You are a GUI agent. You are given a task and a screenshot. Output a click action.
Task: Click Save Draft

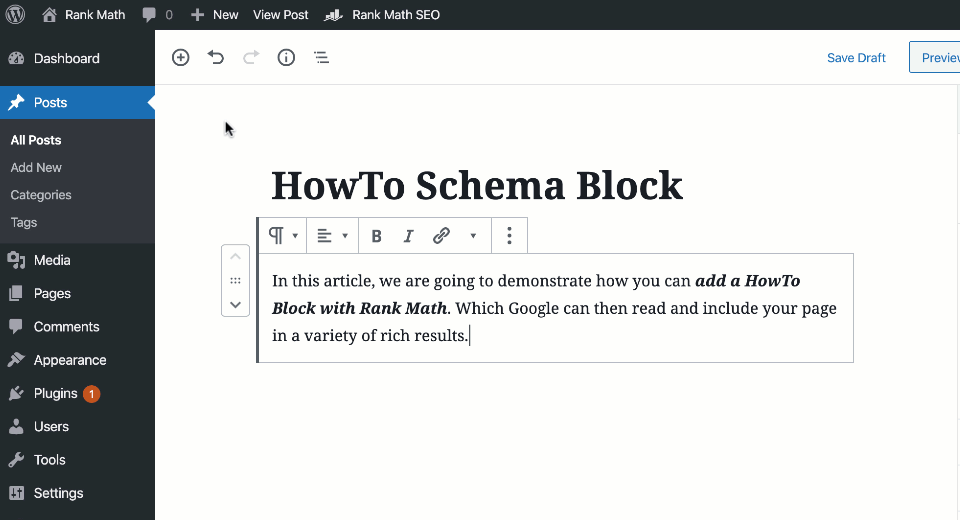pos(856,58)
